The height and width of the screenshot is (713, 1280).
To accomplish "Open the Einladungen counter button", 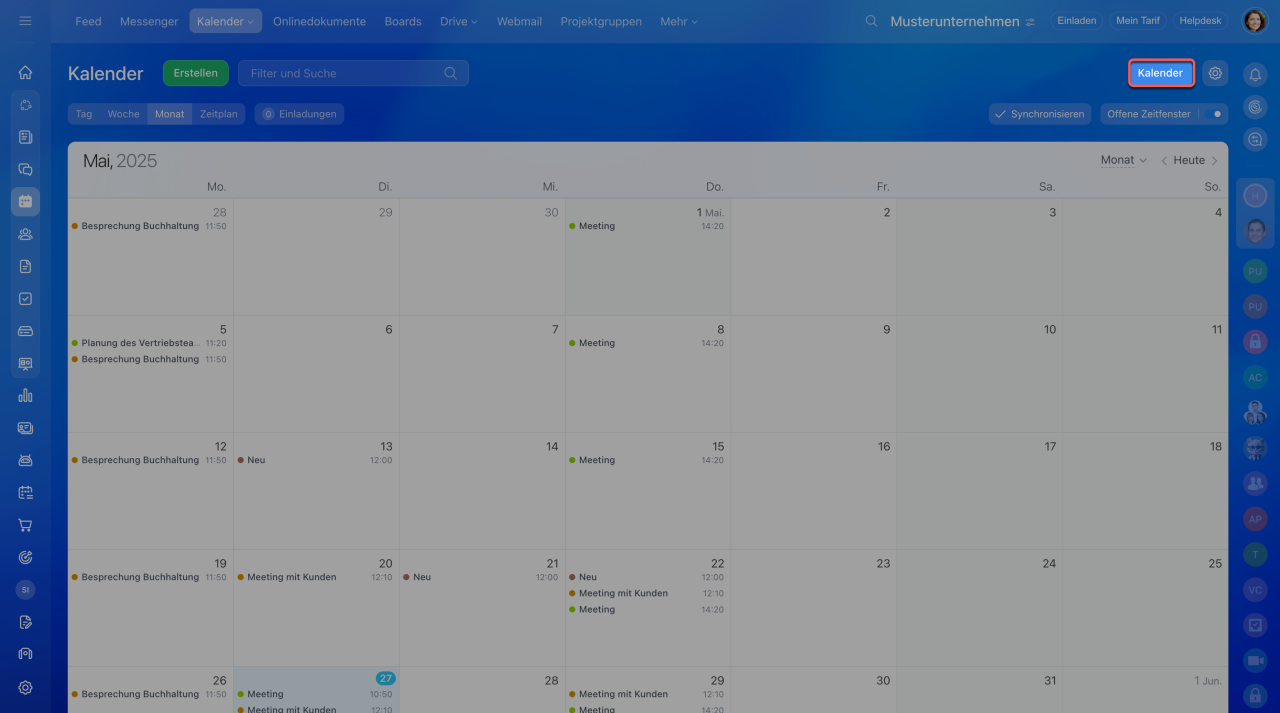I will [299, 114].
